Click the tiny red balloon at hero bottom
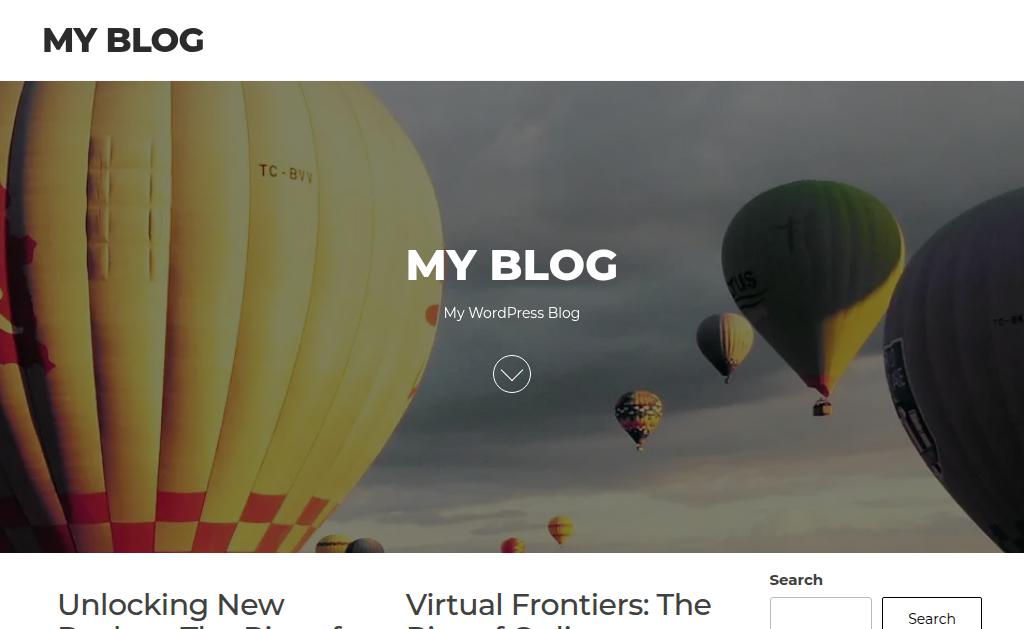Viewport: 1024px width, 629px height. tap(513, 545)
